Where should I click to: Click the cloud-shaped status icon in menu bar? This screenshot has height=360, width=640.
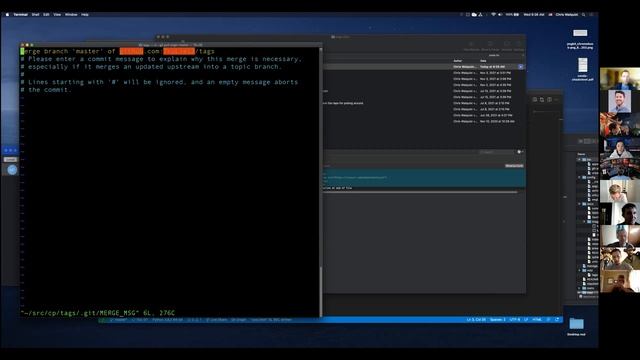(x=474, y=14)
